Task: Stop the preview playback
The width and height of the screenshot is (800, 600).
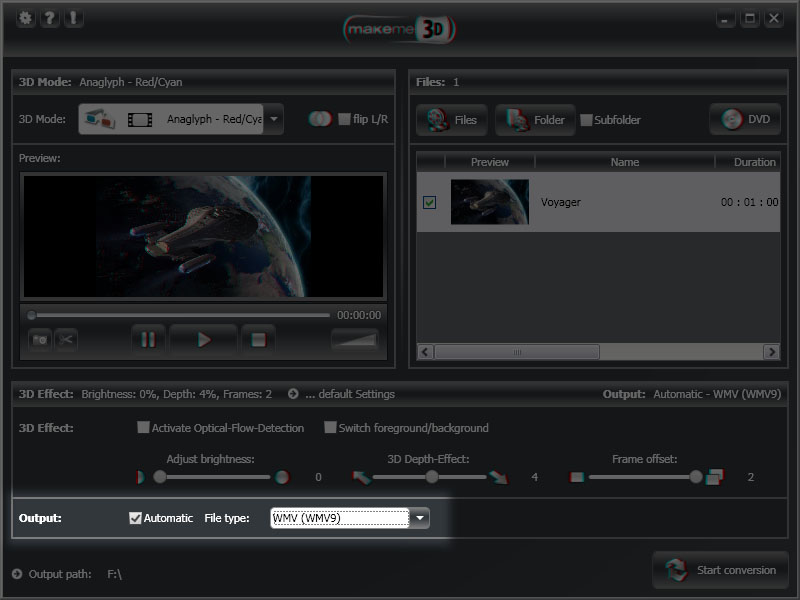Action: pos(259,340)
